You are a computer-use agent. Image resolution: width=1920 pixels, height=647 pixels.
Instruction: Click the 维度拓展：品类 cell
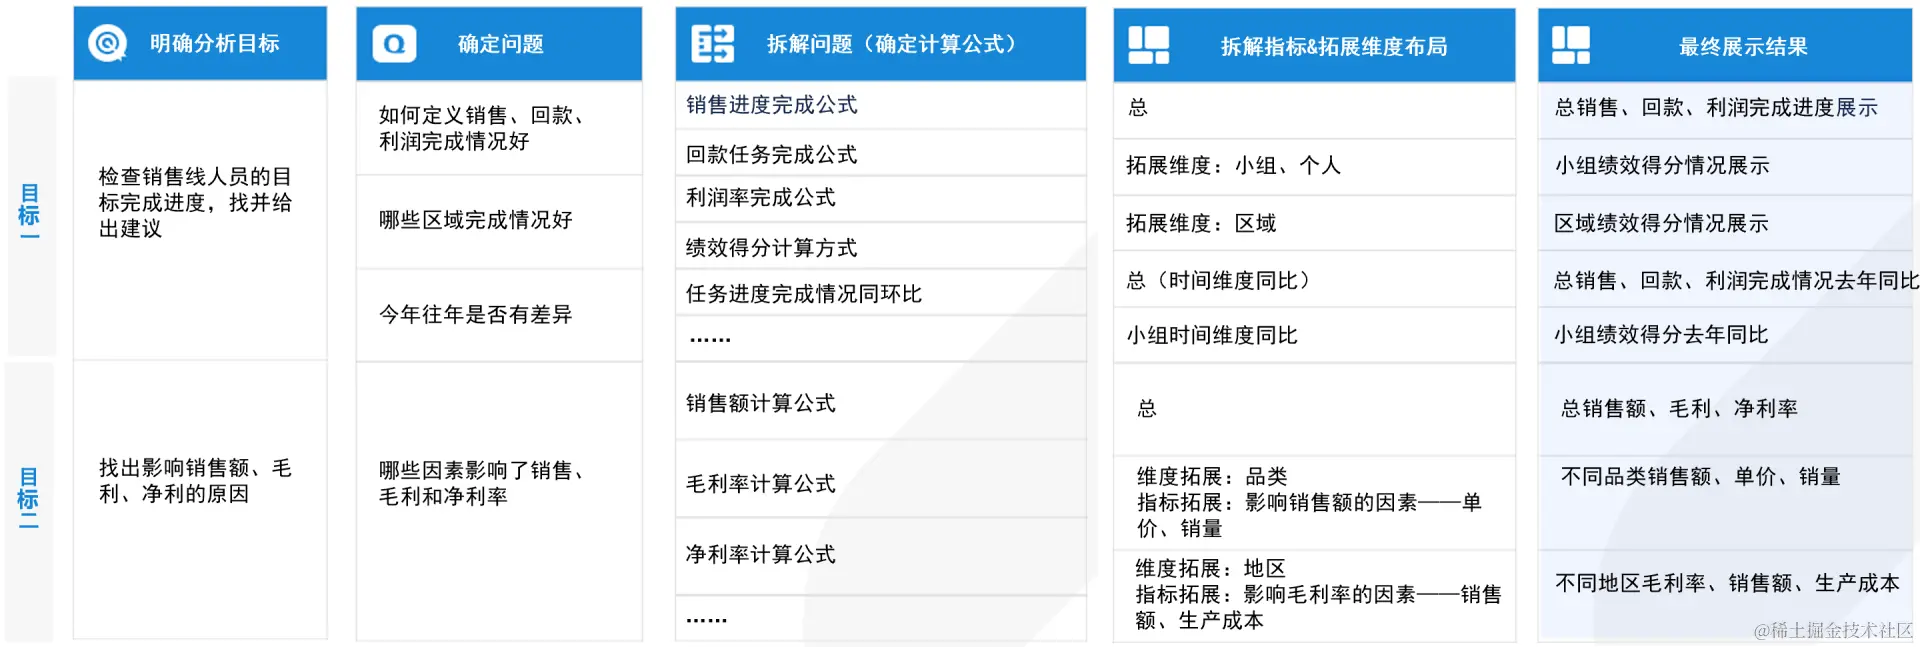coord(1314,503)
